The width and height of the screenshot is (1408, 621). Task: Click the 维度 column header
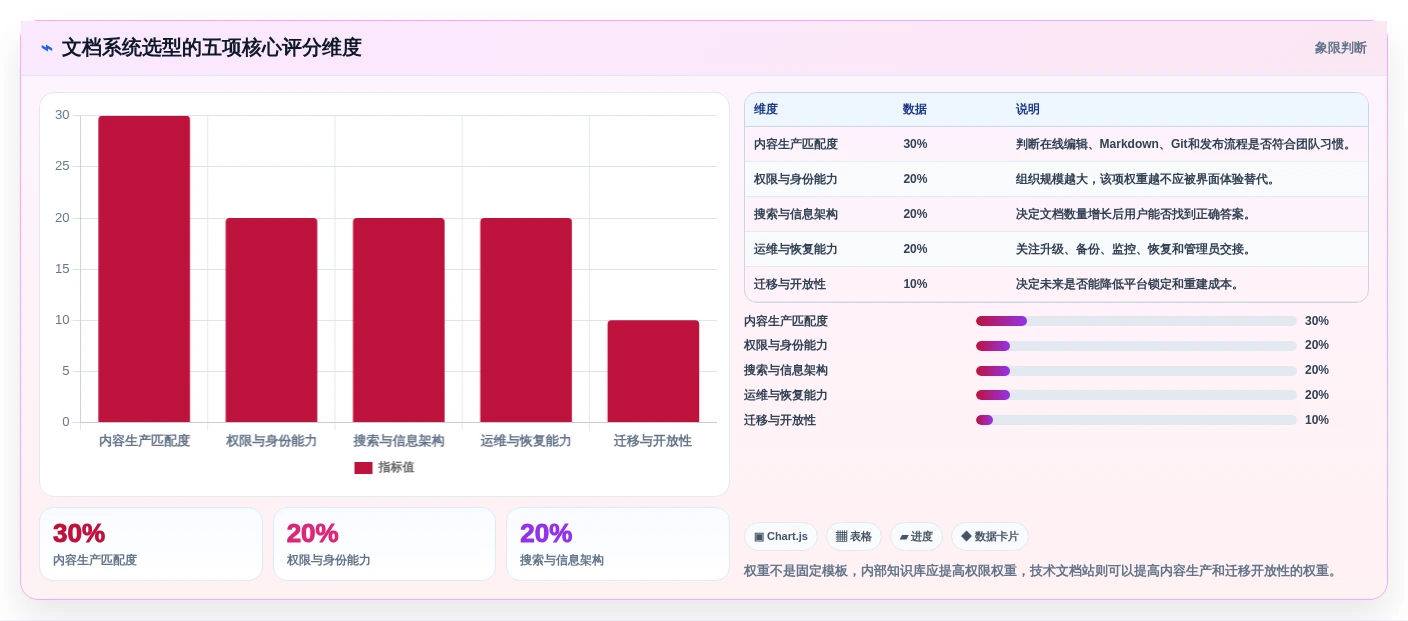pyautogui.click(x=766, y=109)
